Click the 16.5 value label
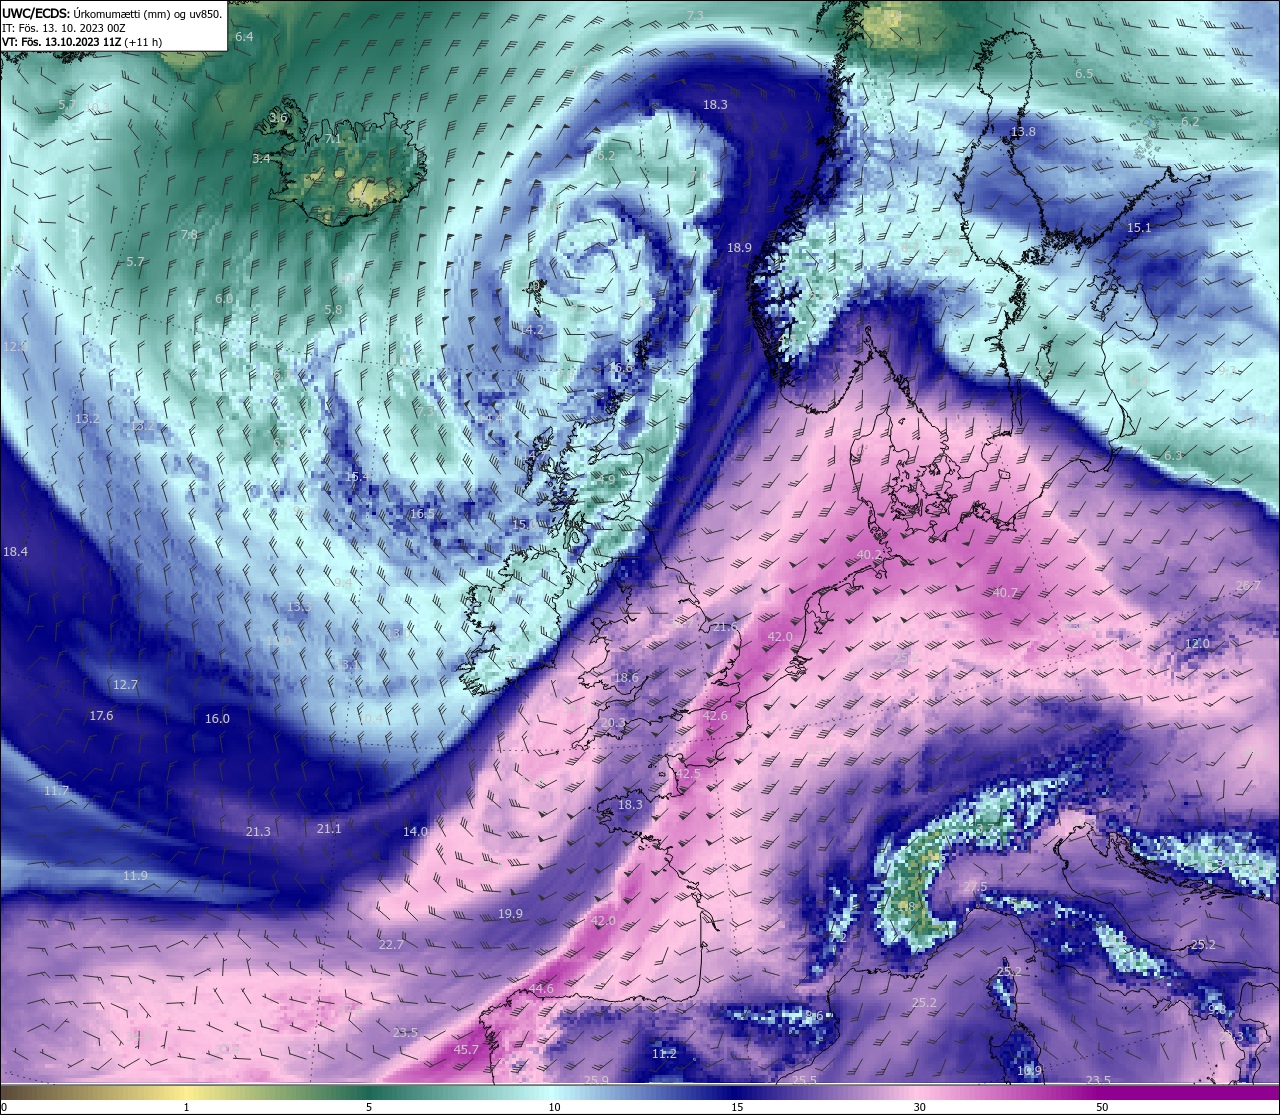The height and width of the screenshot is (1115, 1280). [422, 514]
